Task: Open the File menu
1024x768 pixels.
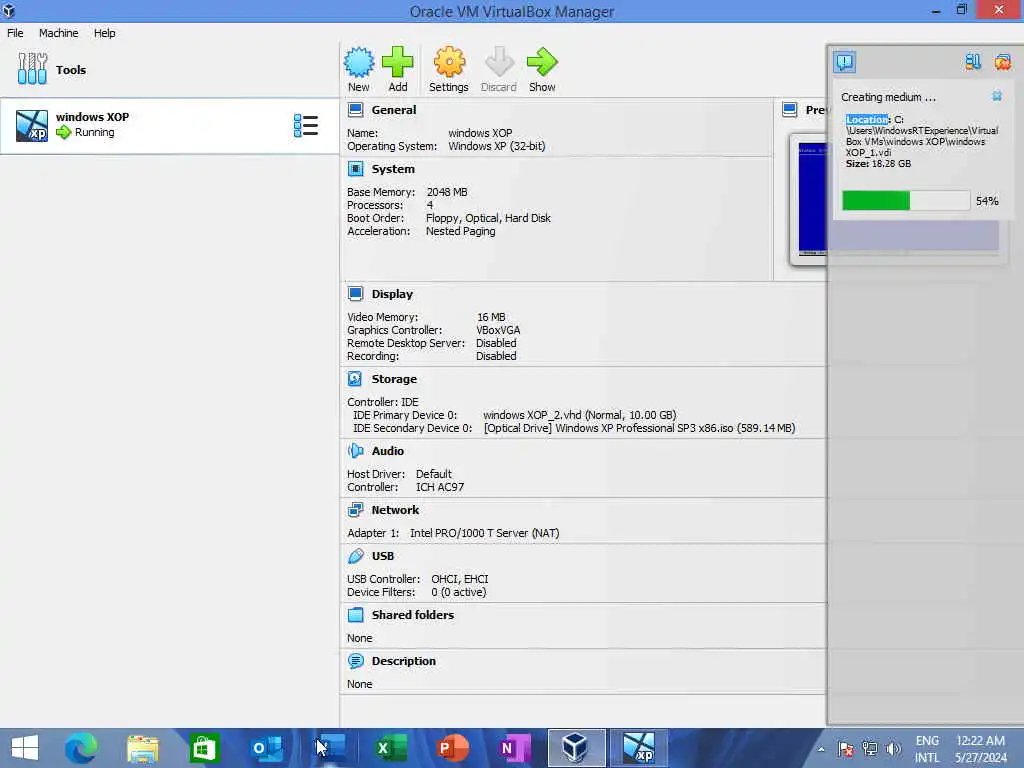Action: coord(15,33)
